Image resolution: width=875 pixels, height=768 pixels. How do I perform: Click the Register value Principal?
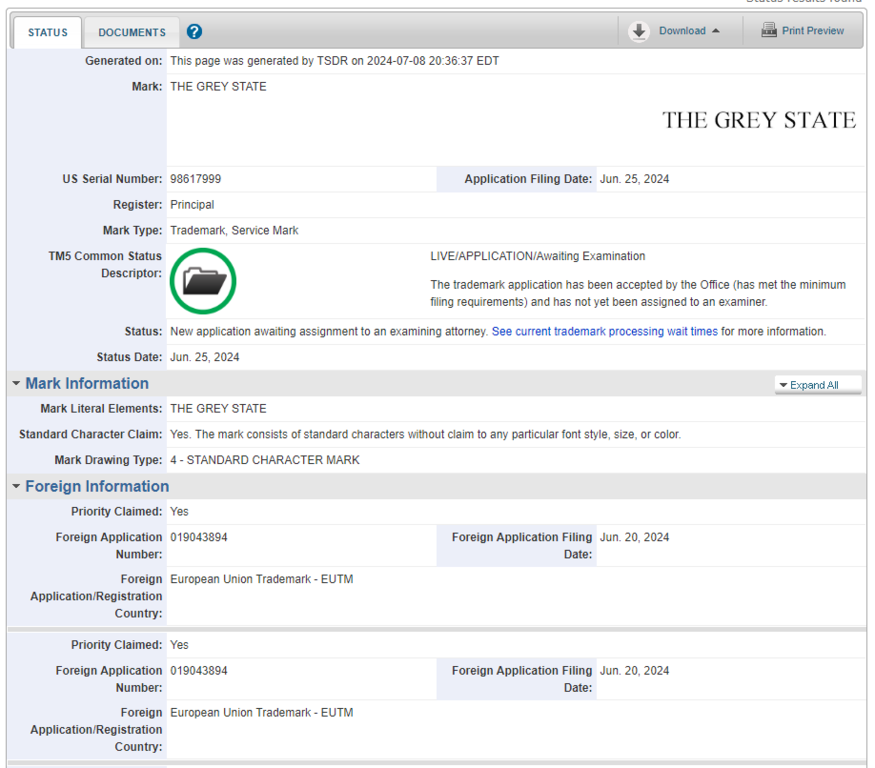click(192, 205)
